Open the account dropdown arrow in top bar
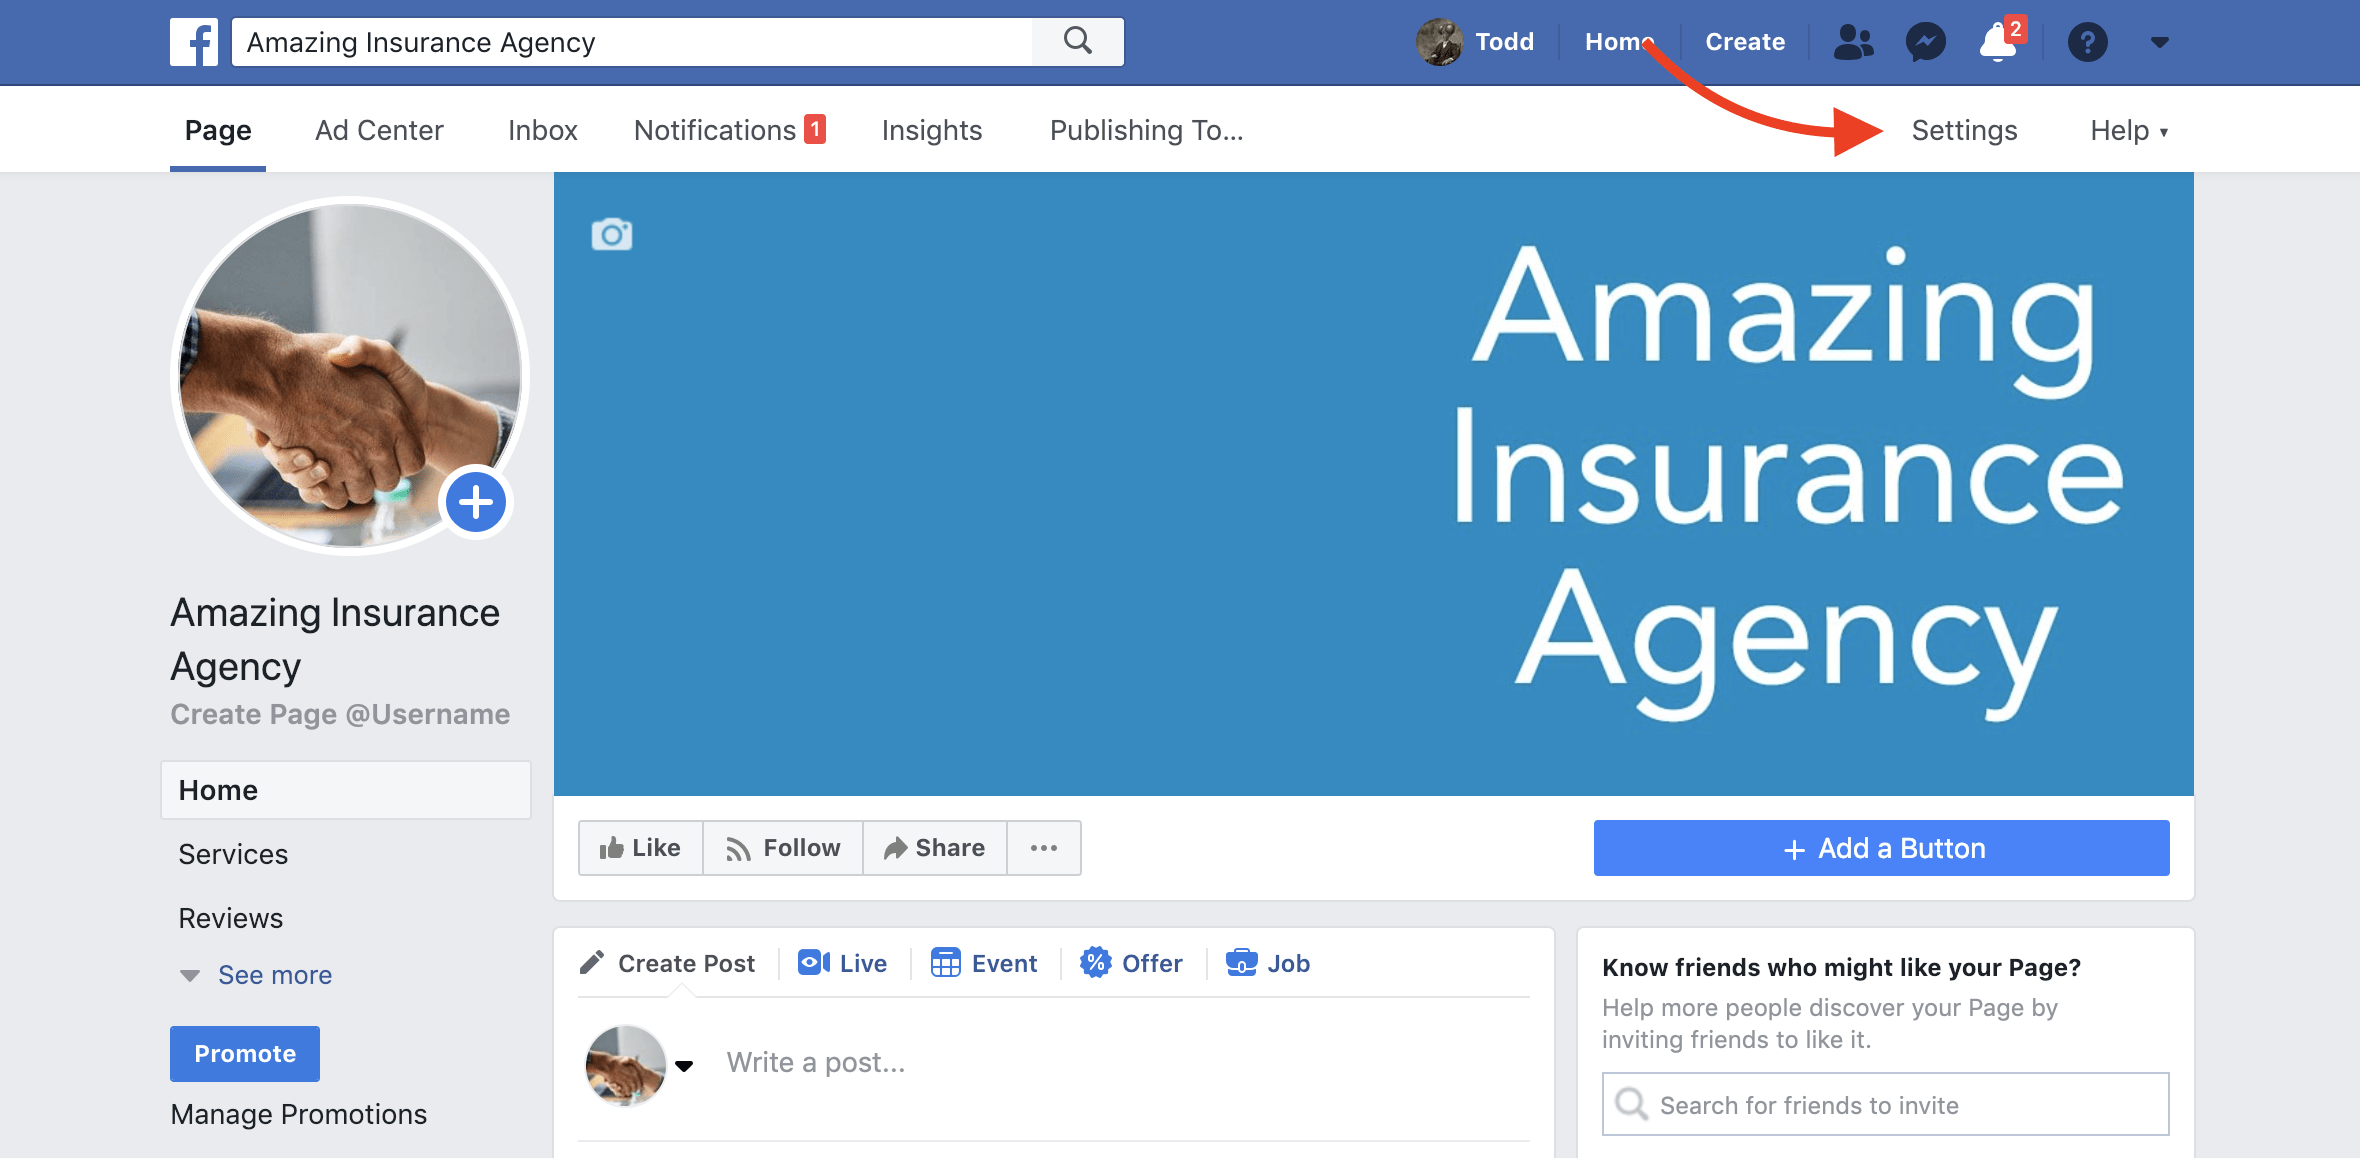Image resolution: width=2360 pixels, height=1158 pixels. click(x=2160, y=42)
